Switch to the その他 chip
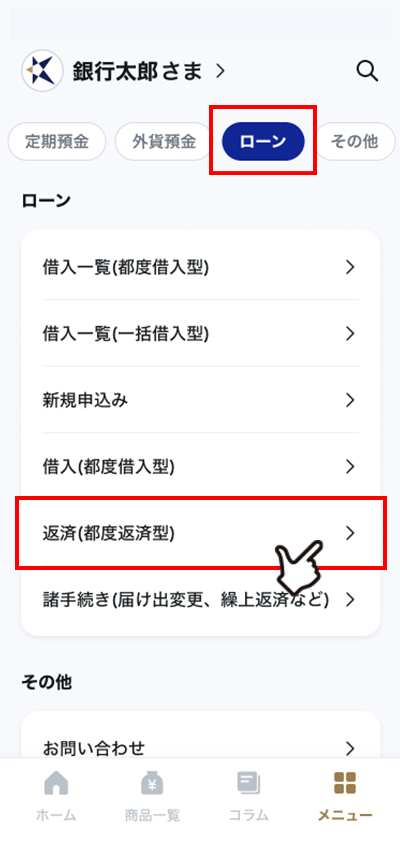This screenshot has height=866, width=400. click(x=354, y=142)
